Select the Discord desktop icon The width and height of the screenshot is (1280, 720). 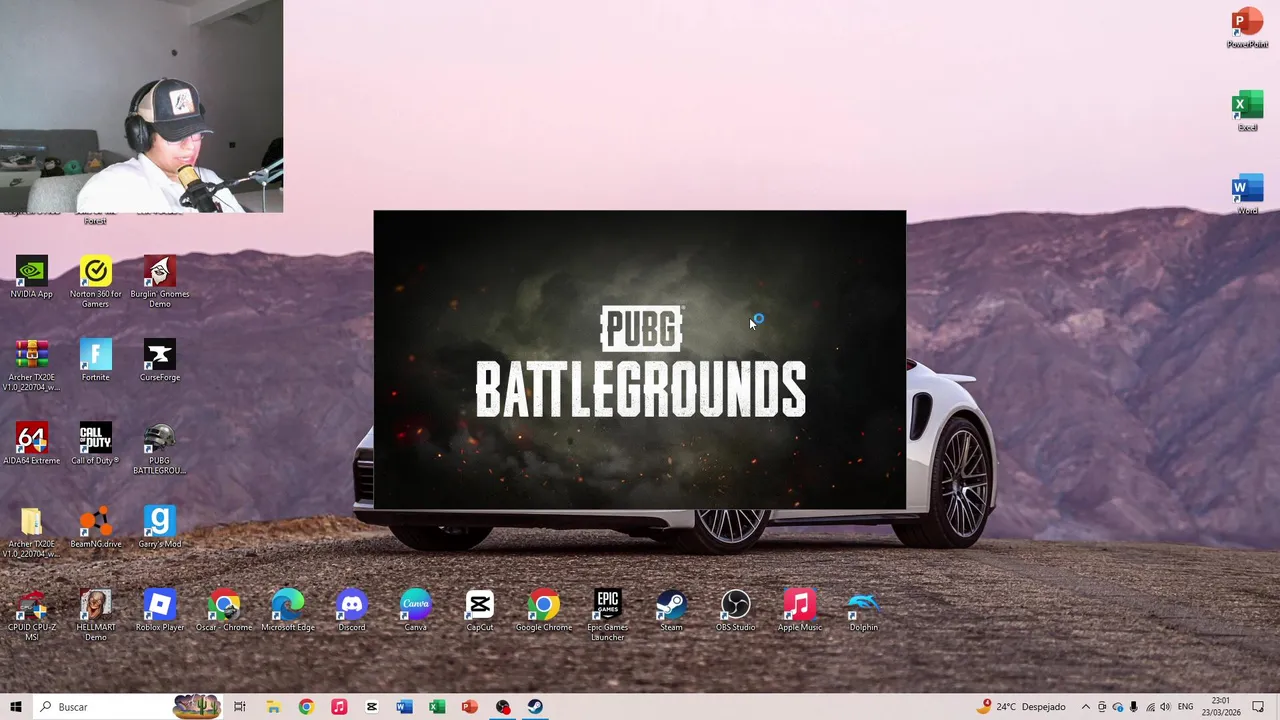pyautogui.click(x=351, y=611)
